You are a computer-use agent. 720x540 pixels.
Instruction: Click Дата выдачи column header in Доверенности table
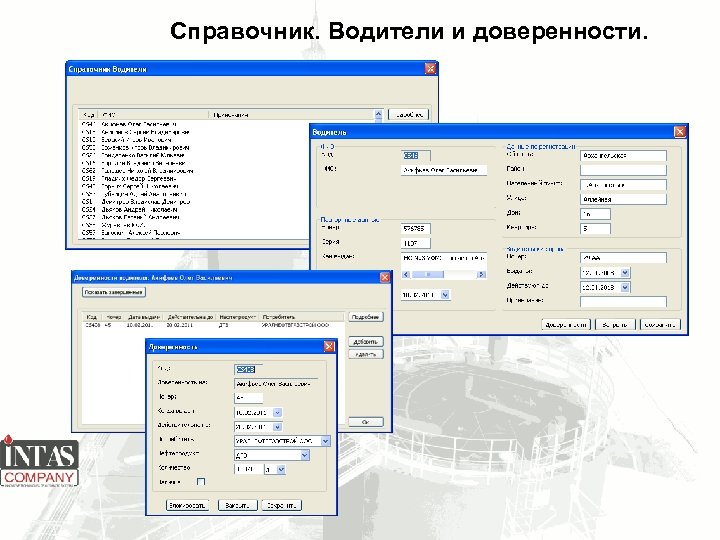pos(144,317)
